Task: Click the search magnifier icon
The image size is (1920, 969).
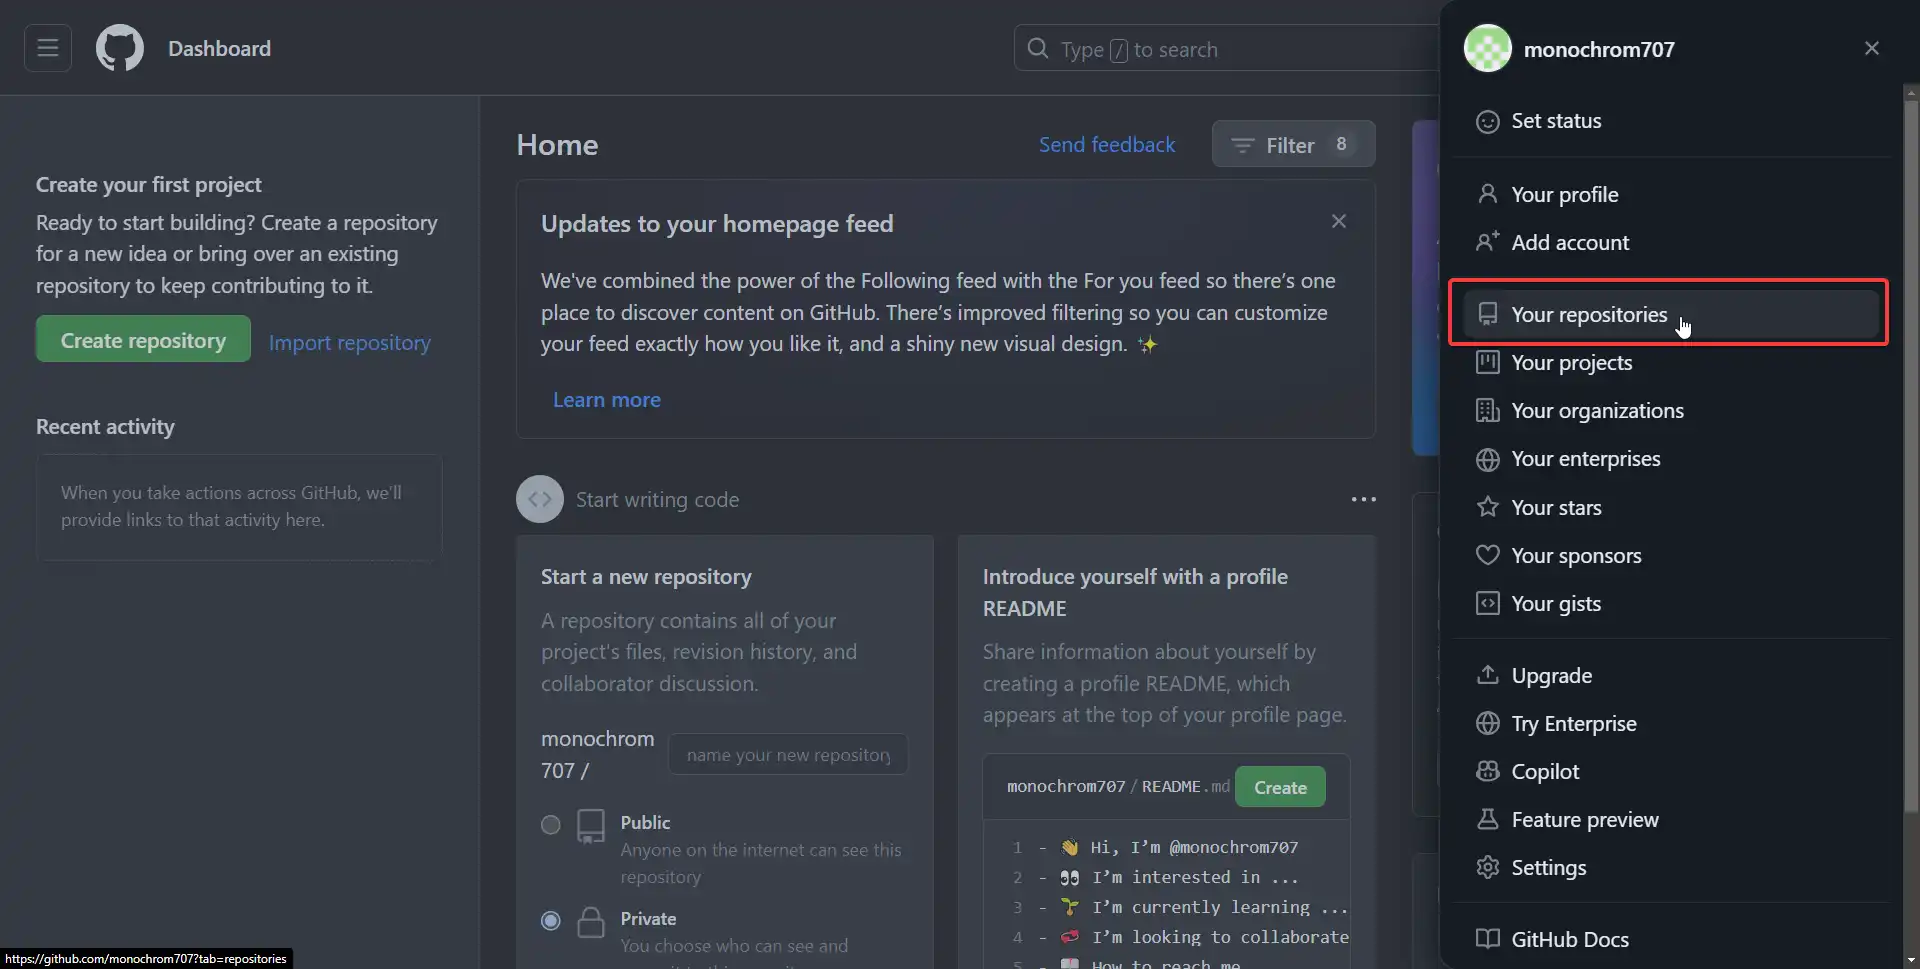Action: tap(1038, 48)
